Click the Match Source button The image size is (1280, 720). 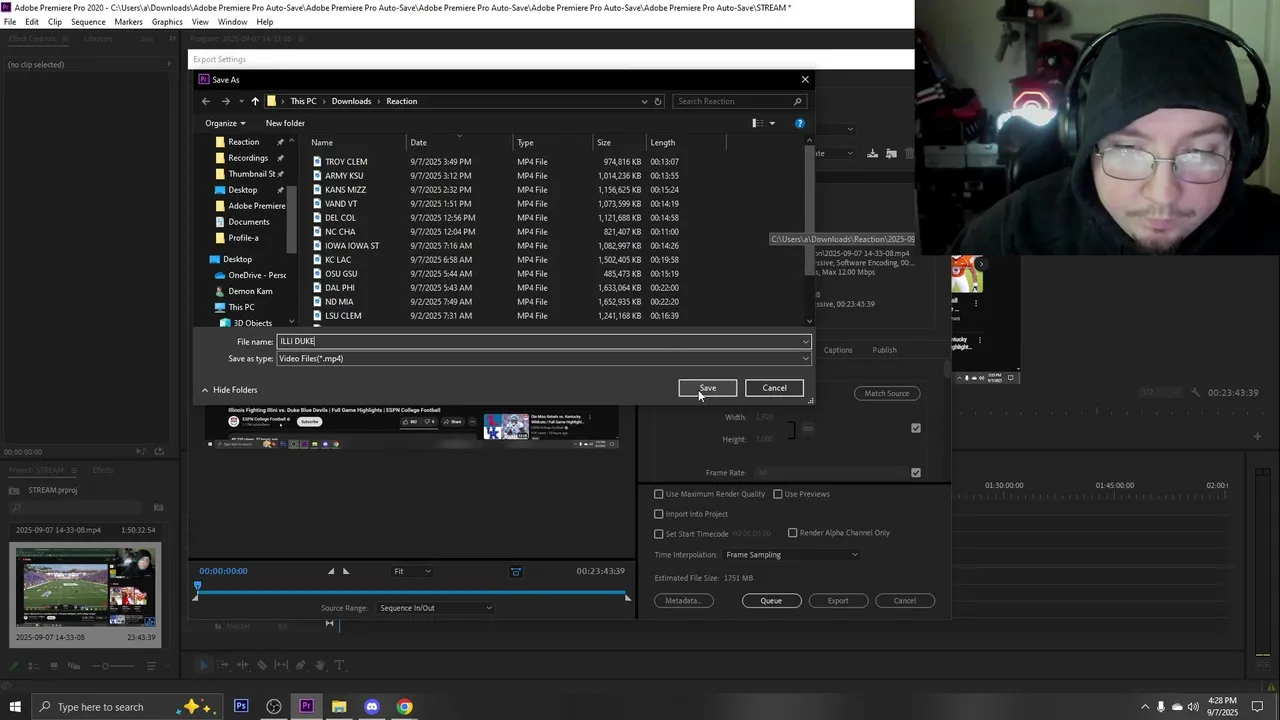click(887, 393)
